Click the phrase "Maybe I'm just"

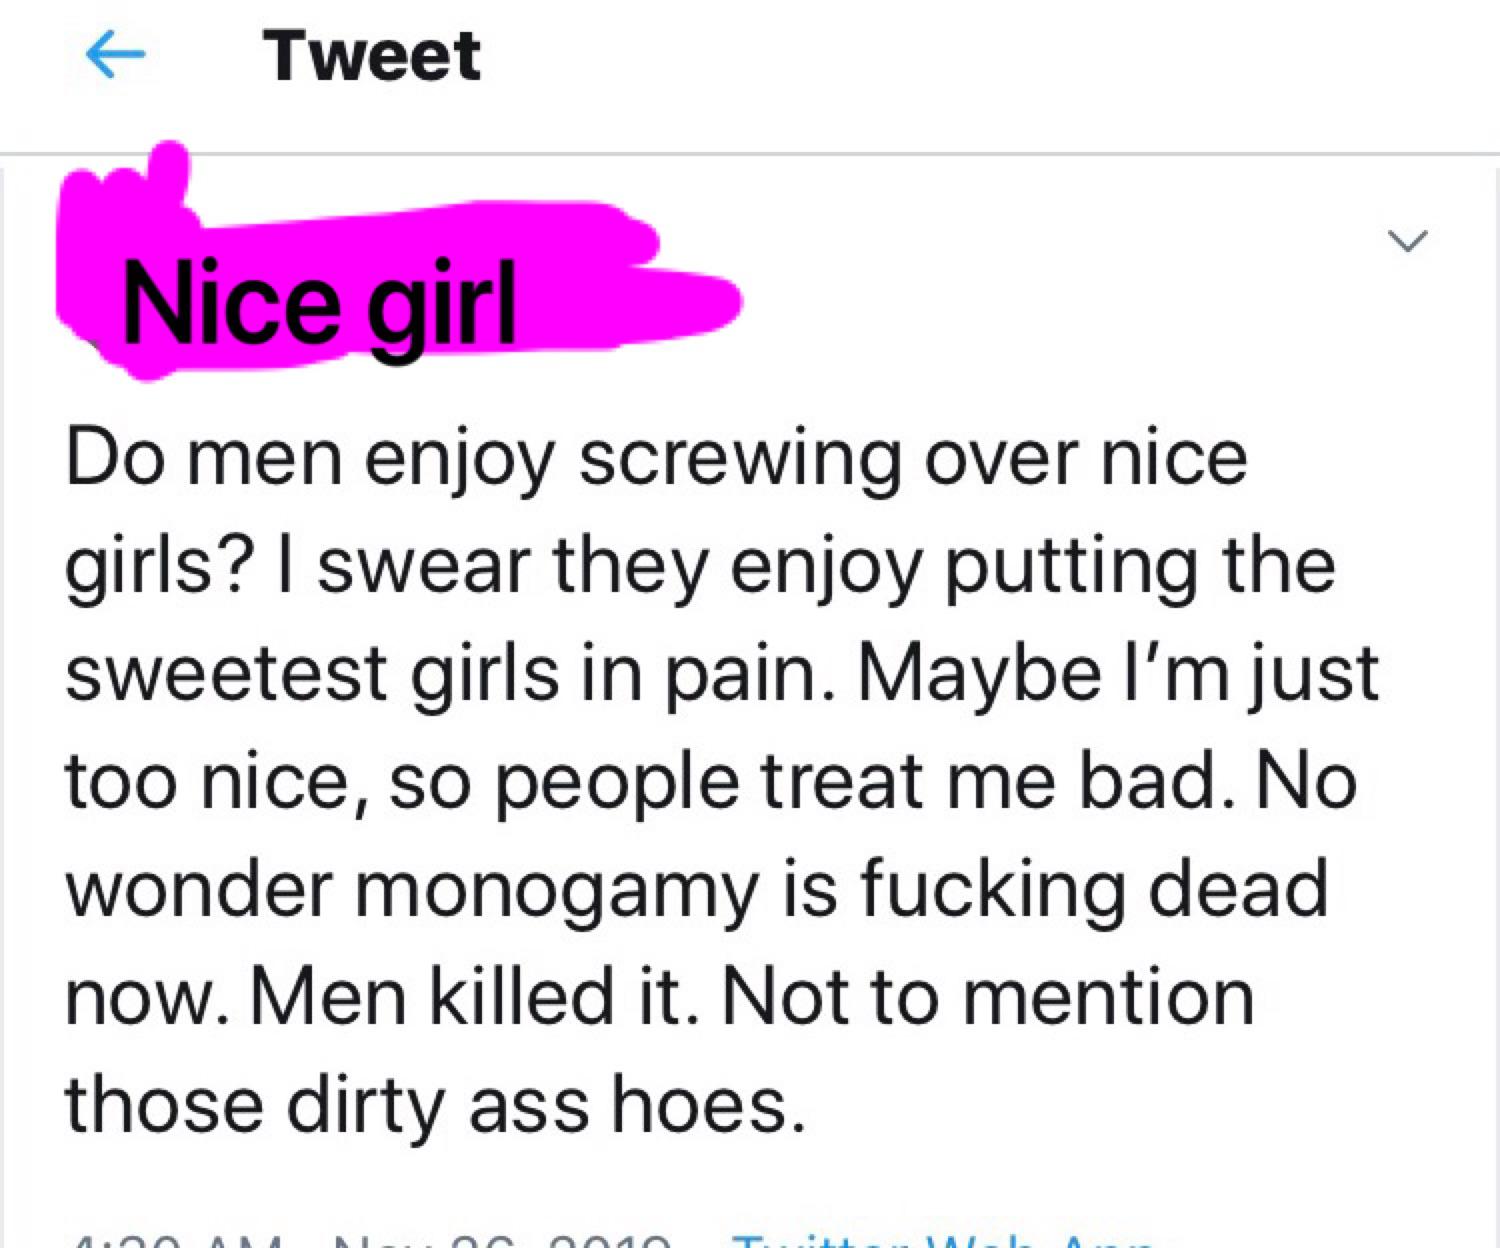(x=1115, y=674)
